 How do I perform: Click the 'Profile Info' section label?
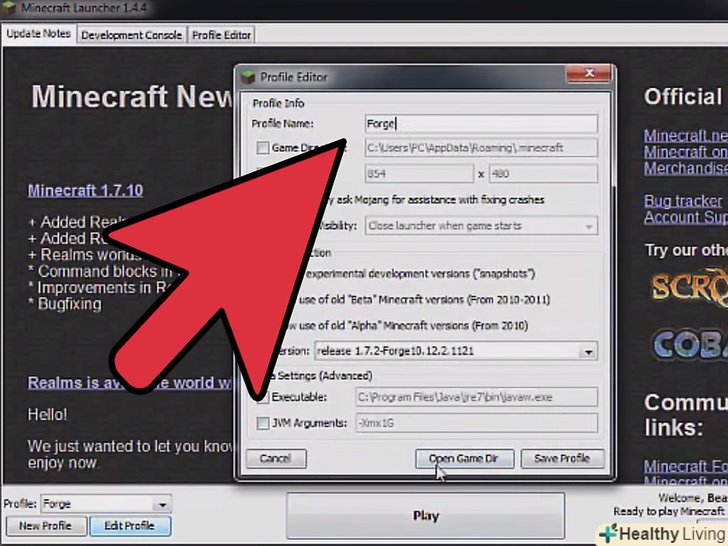(x=278, y=103)
